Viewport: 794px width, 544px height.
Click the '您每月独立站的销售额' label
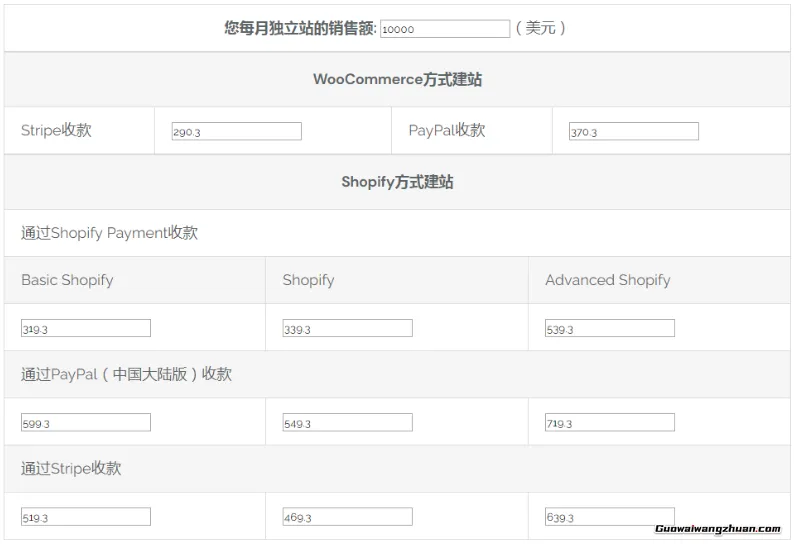coord(300,28)
